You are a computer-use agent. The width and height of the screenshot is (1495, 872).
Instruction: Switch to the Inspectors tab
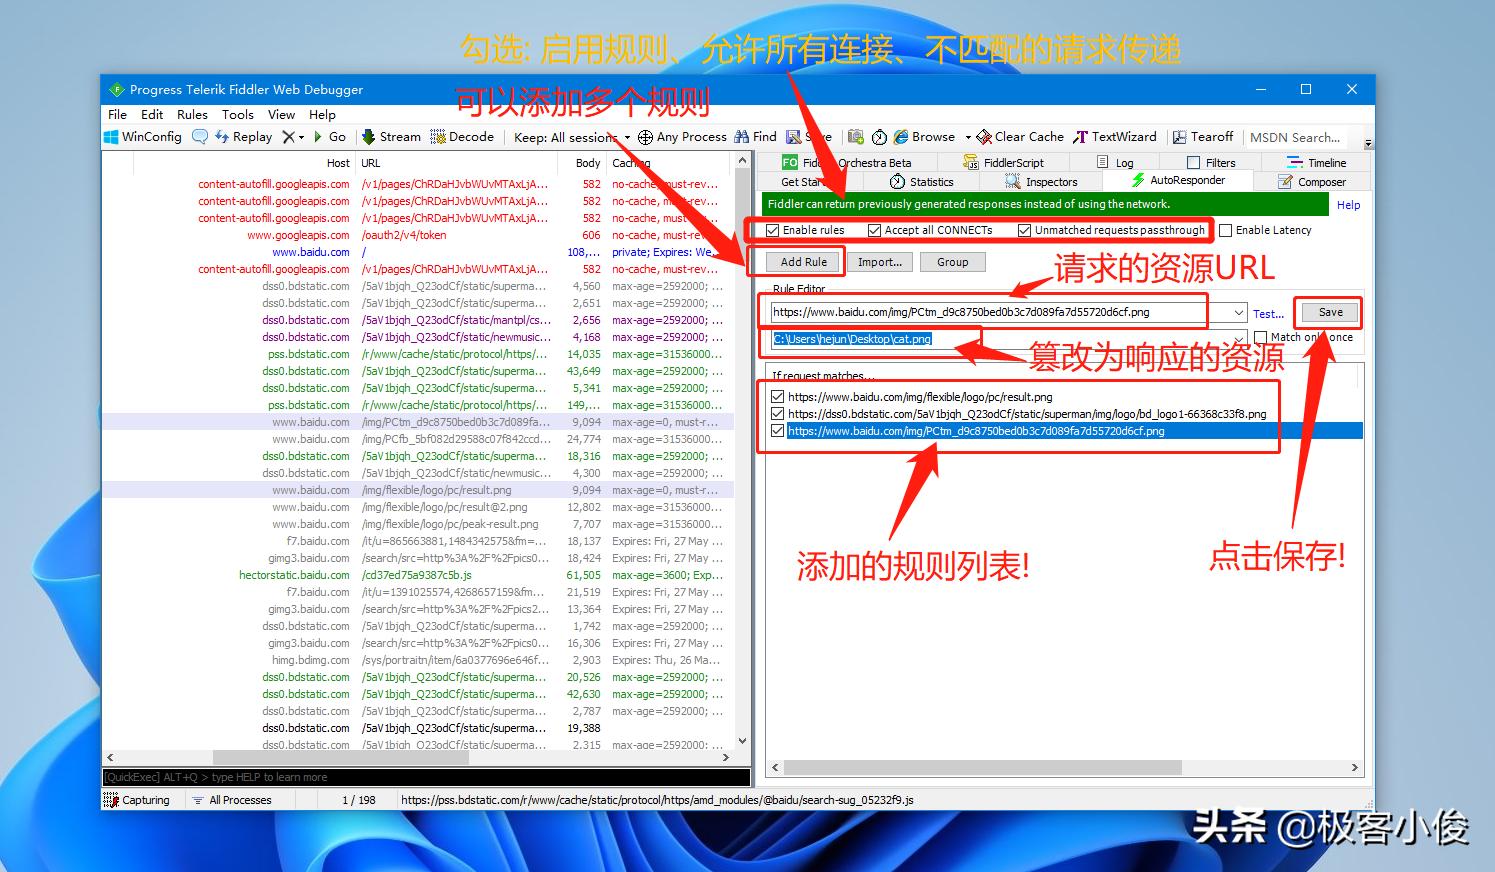pyautogui.click(x=1042, y=182)
